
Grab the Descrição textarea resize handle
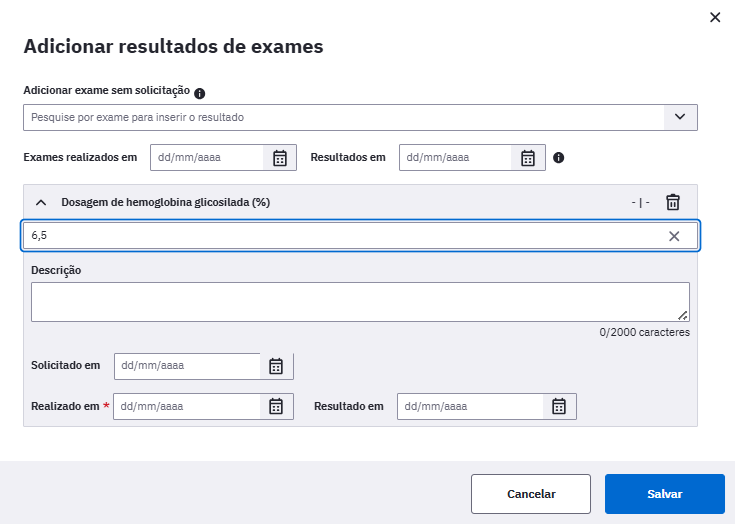[683, 316]
